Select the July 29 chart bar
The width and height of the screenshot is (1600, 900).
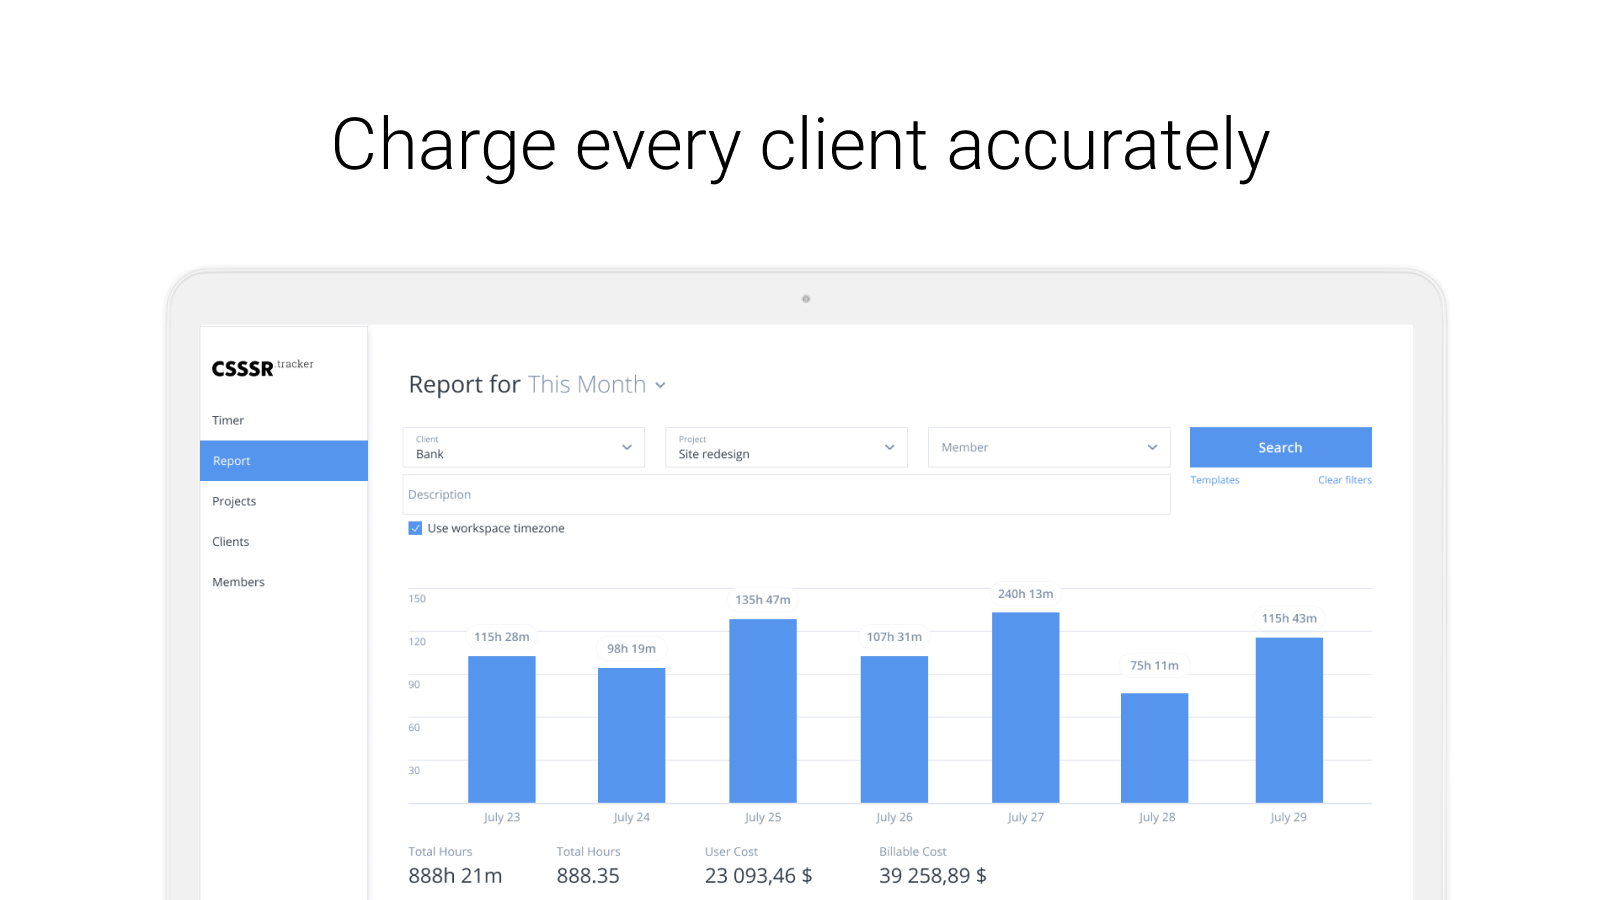pos(1289,720)
